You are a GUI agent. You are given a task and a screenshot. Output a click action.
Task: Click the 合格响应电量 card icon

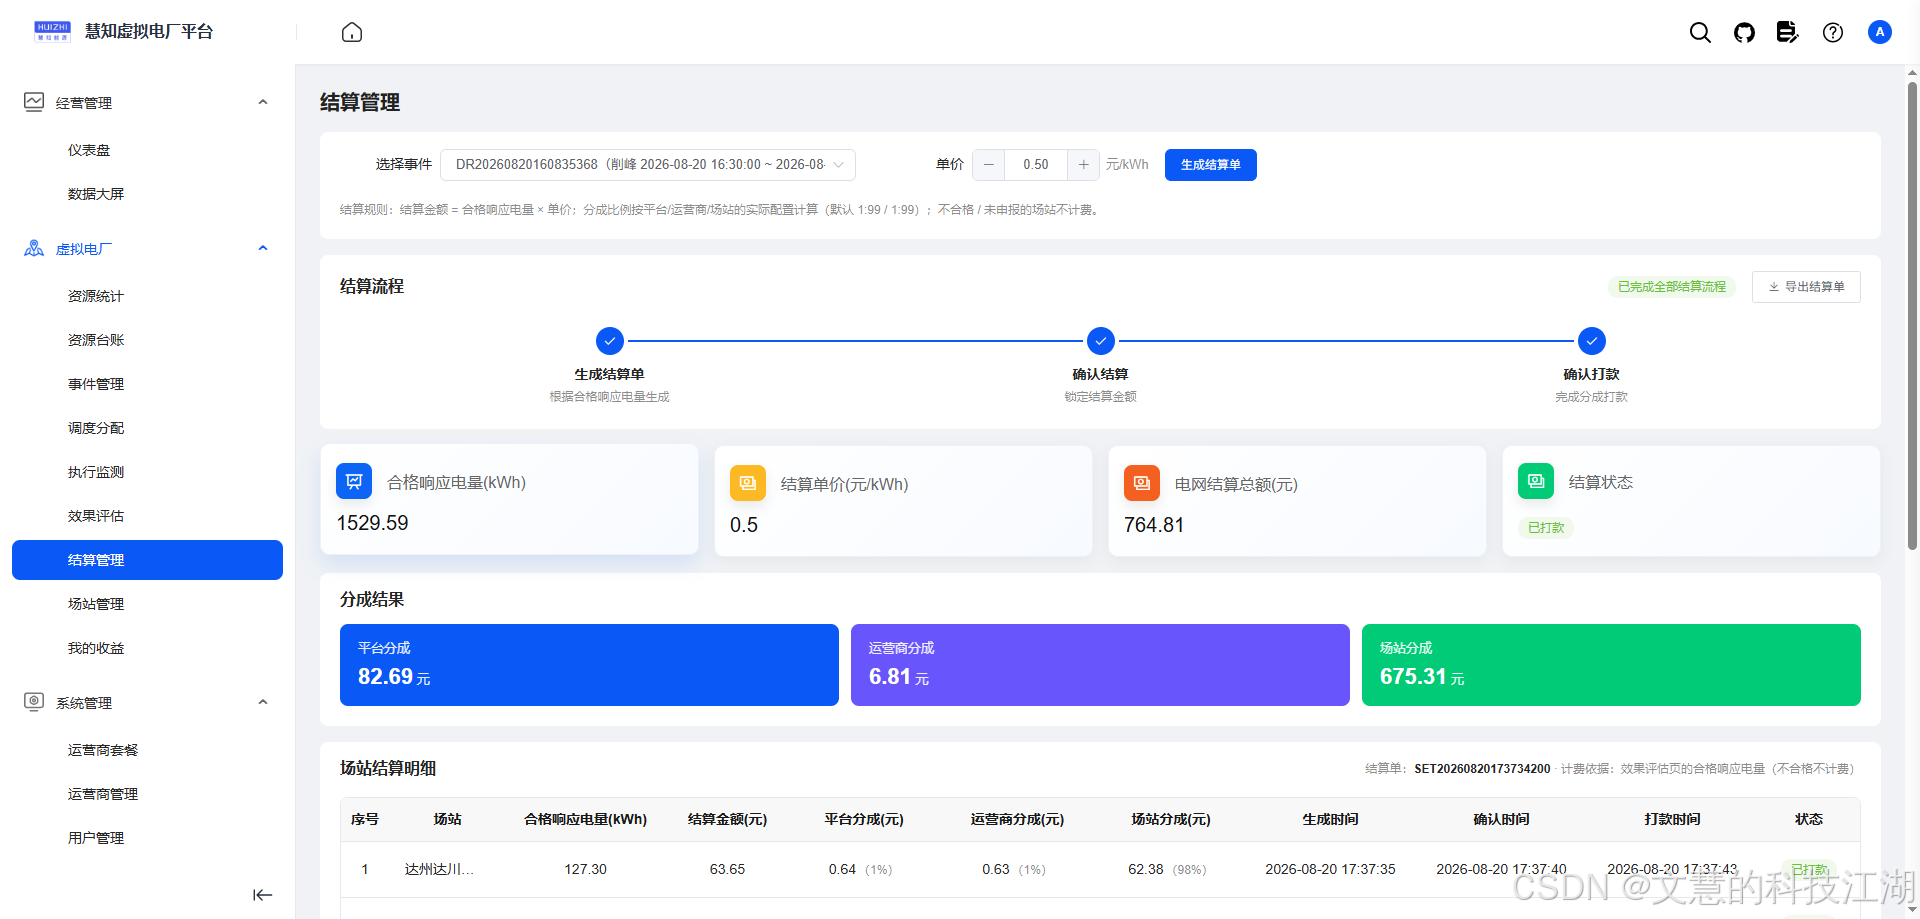[354, 482]
